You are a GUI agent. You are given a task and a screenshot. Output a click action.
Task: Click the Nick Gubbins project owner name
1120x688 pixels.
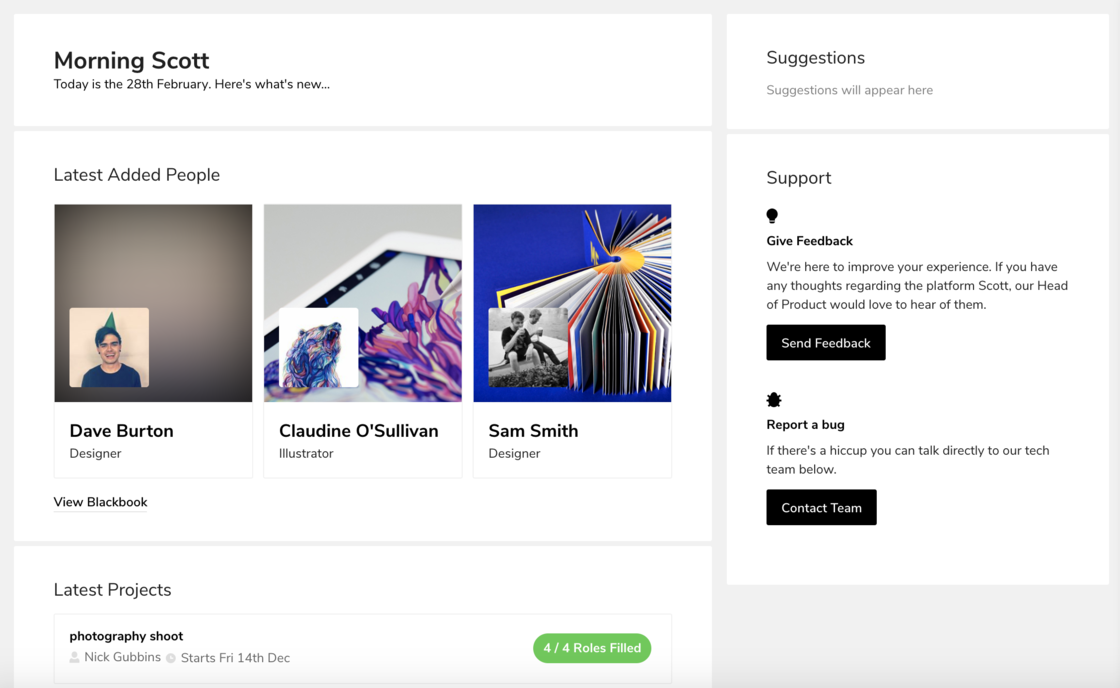pos(122,658)
